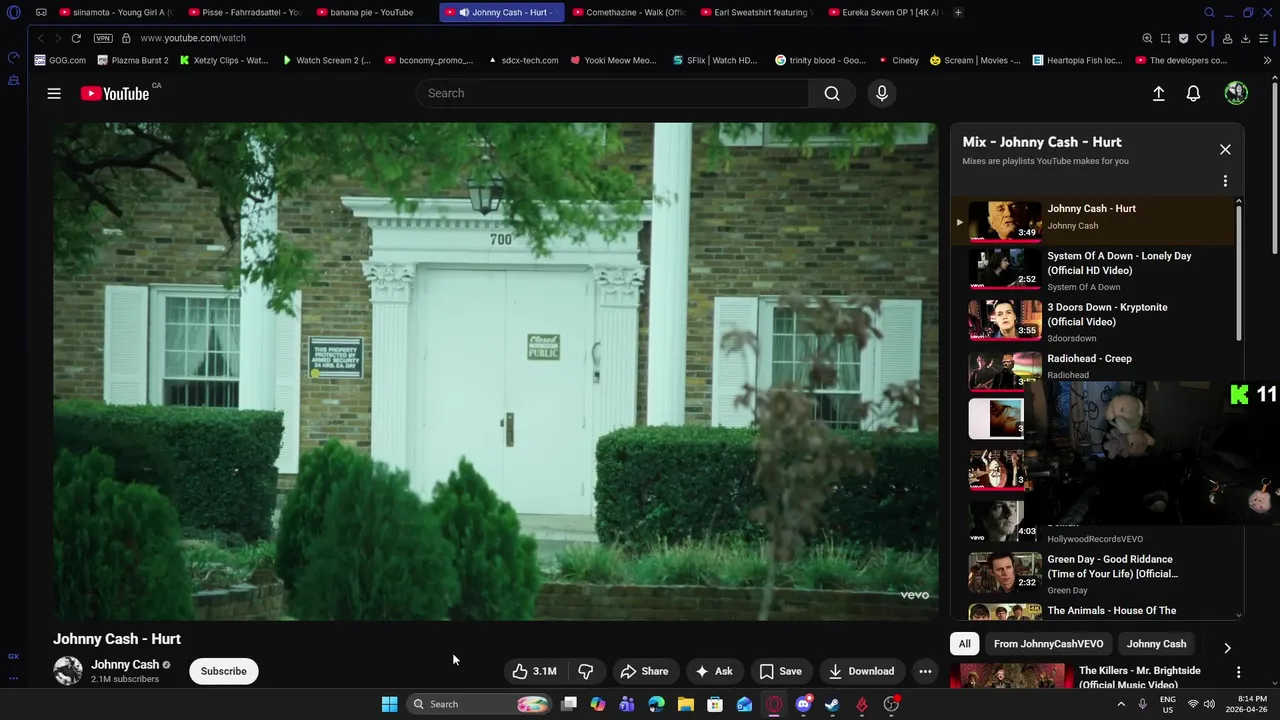Switch to the banana pie - YouTube tab
1280x720 pixels.
click(x=372, y=12)
